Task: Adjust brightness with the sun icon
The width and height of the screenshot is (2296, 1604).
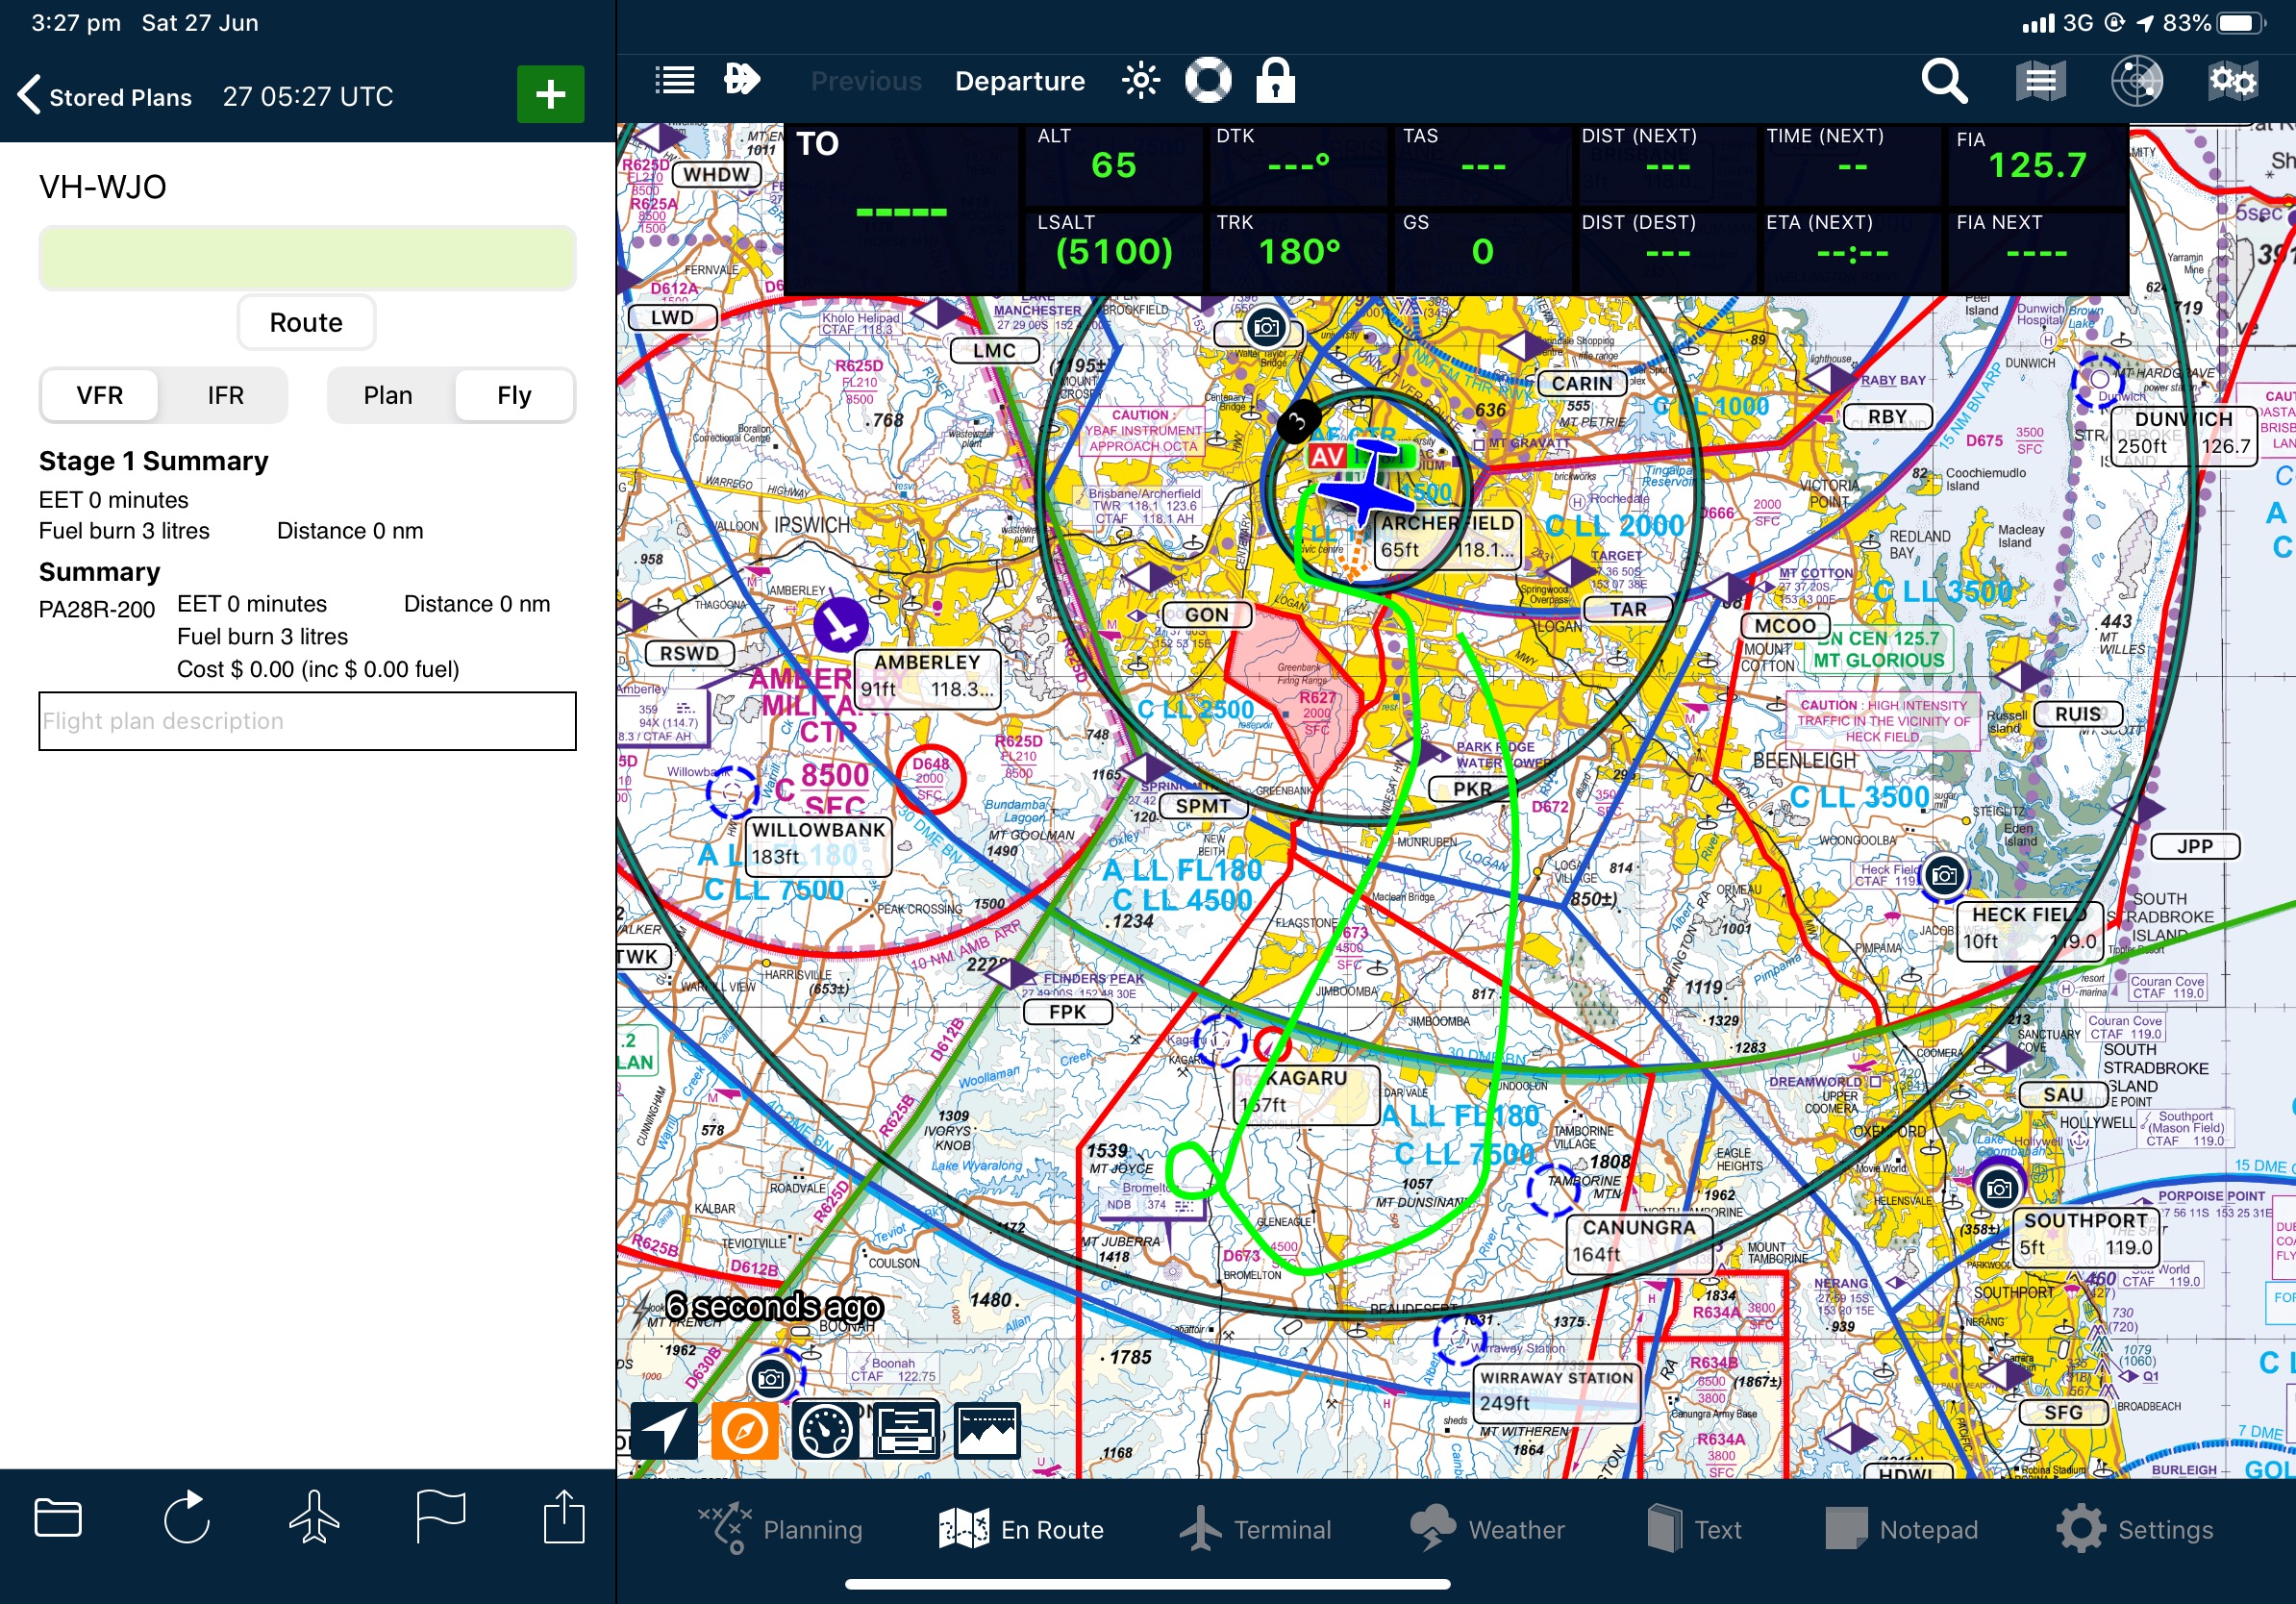Action: pos(1140,80)
